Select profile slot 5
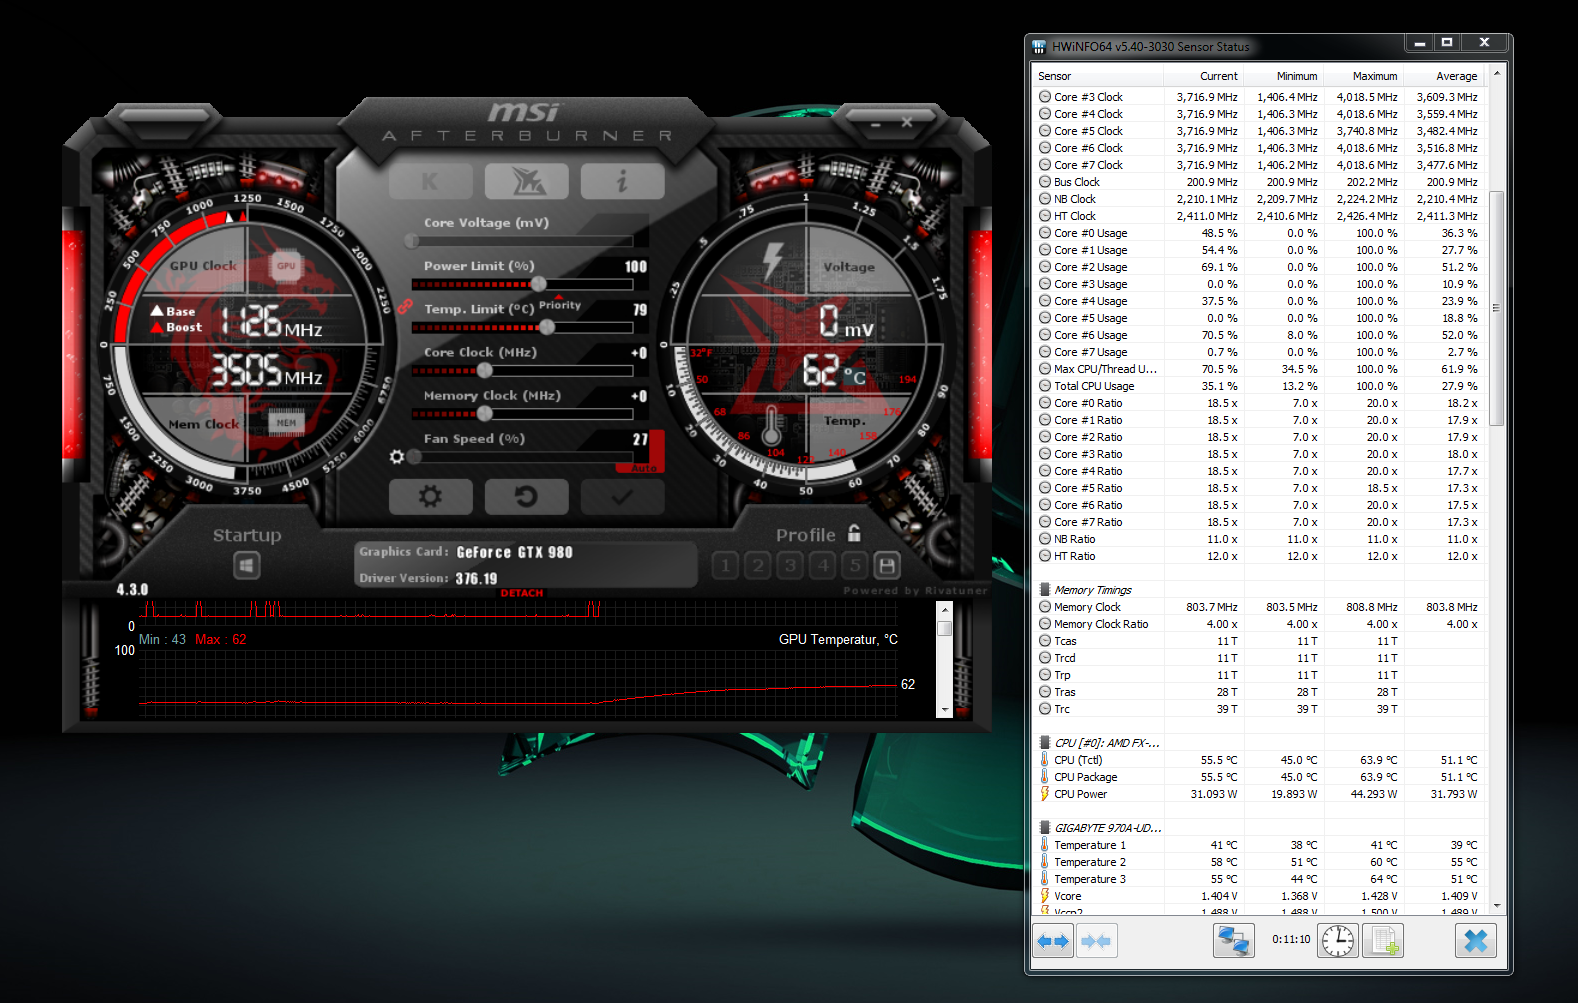Screen dimensions: 1578x1003 [855, 566]
